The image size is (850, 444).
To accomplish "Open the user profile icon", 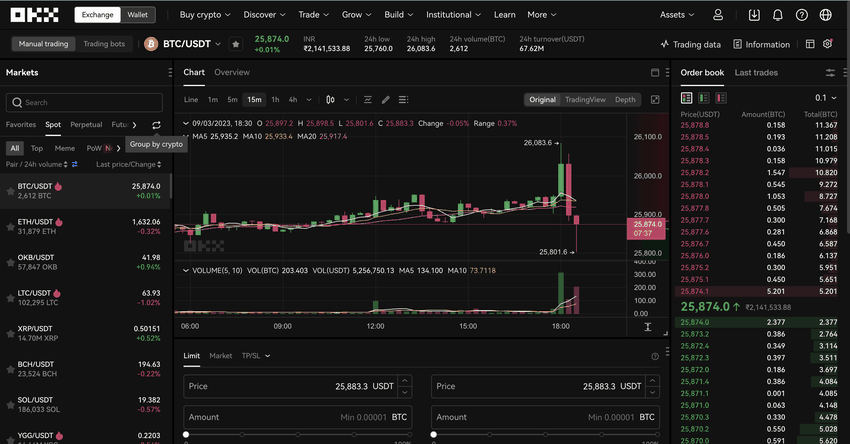I will tap(718, 15).
